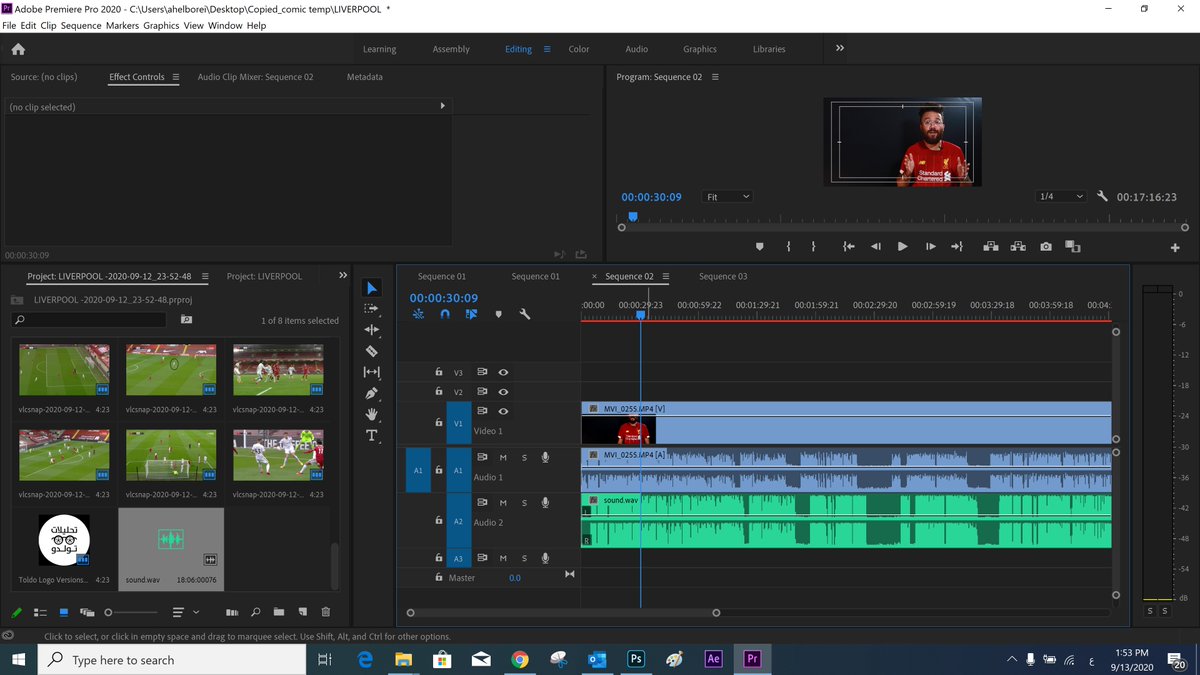1200x675 pixels.
Task: Step forward one frame
Action: pyautogui.click(x=931, y=246)
